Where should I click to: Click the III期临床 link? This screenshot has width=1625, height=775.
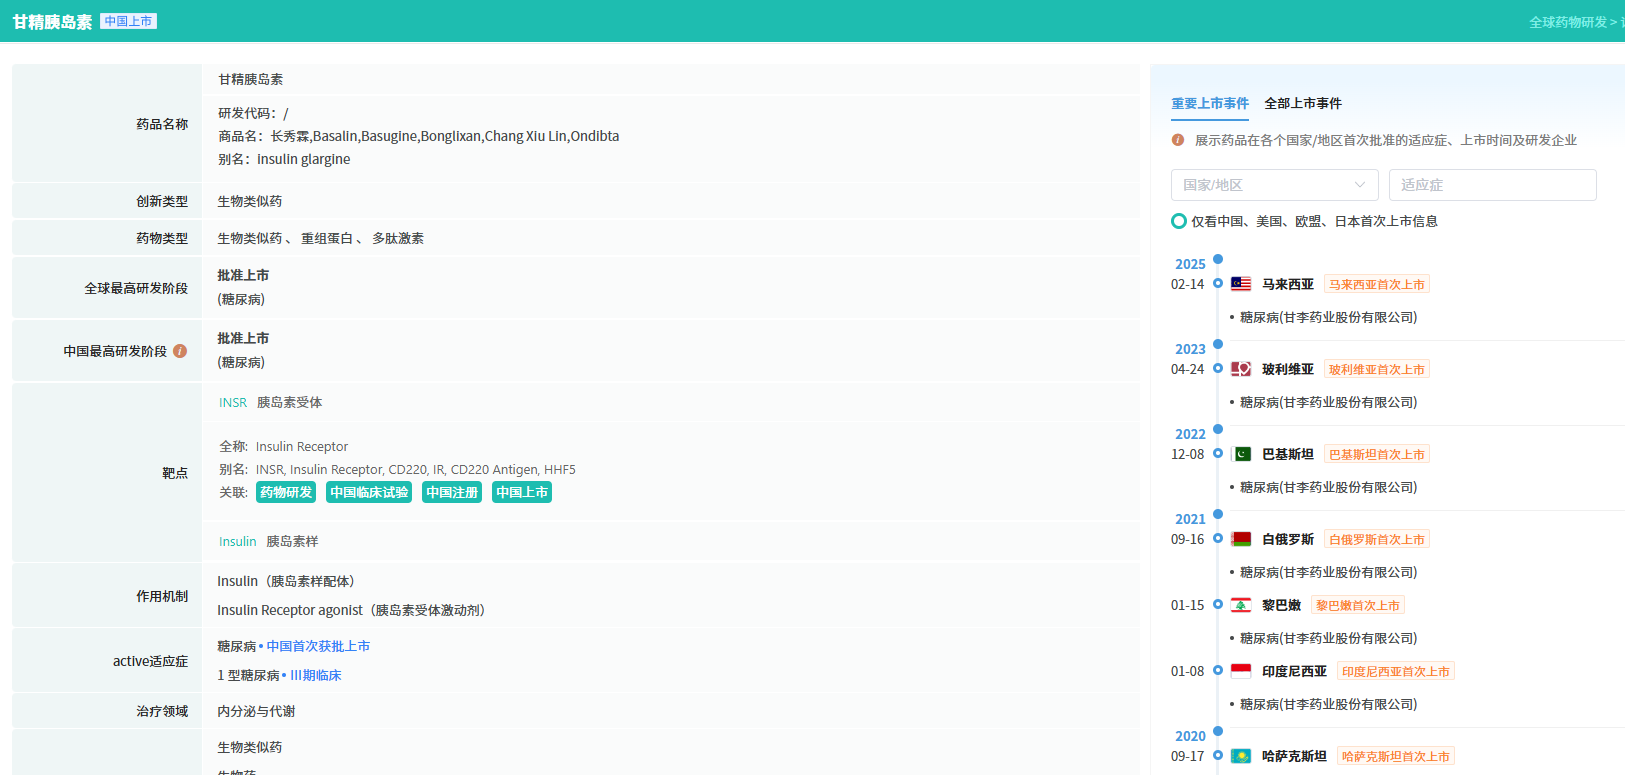[x=316, y=675]
